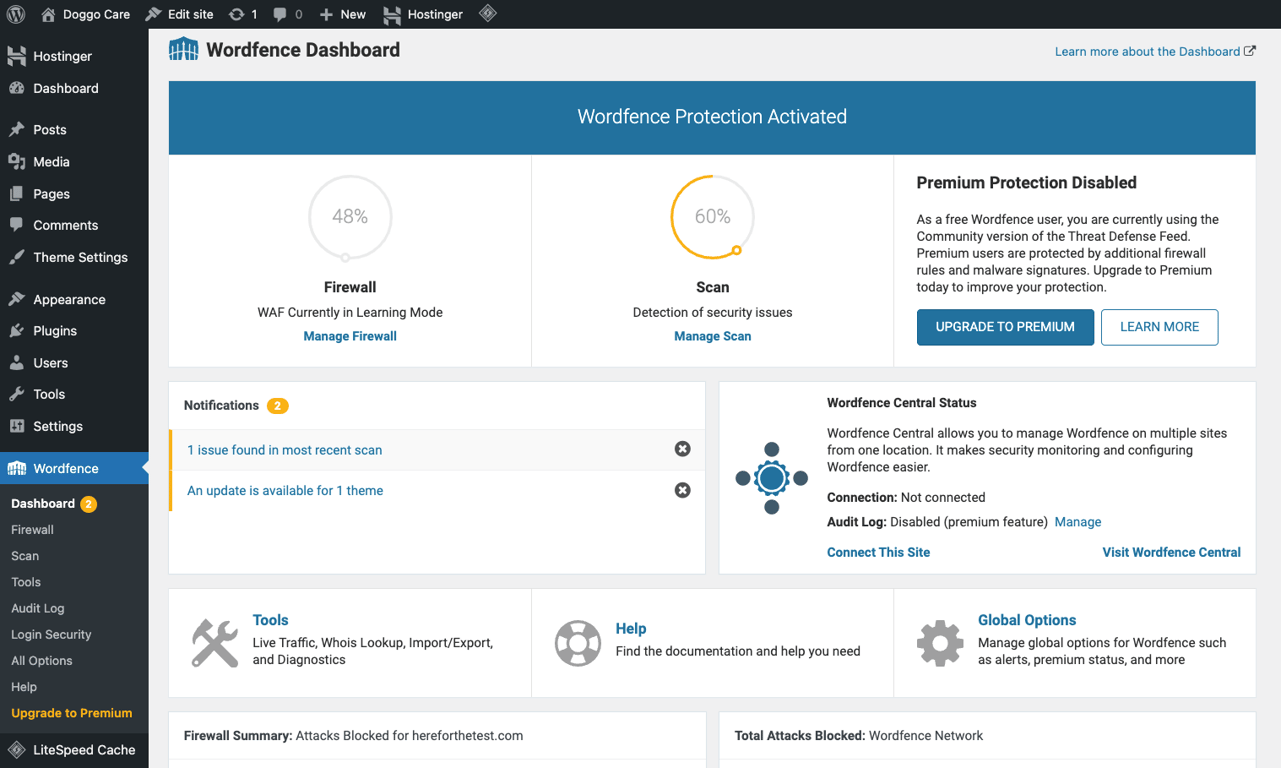The image size is (1281, 768).
Task: Open the Doggo Care site via the home icon
Action: (x=47, y=14)
